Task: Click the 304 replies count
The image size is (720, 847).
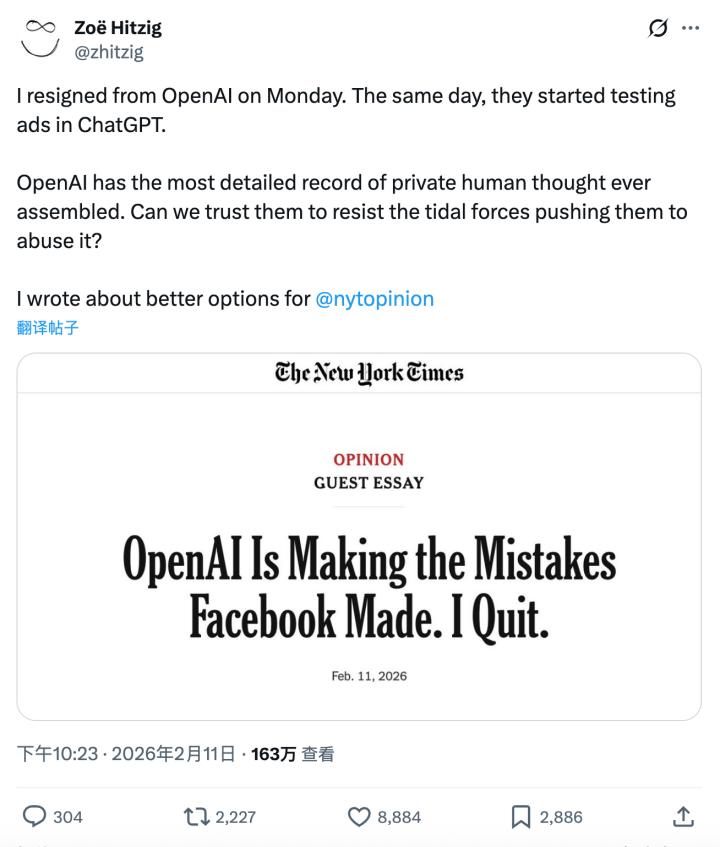Action: click(68, 817)
